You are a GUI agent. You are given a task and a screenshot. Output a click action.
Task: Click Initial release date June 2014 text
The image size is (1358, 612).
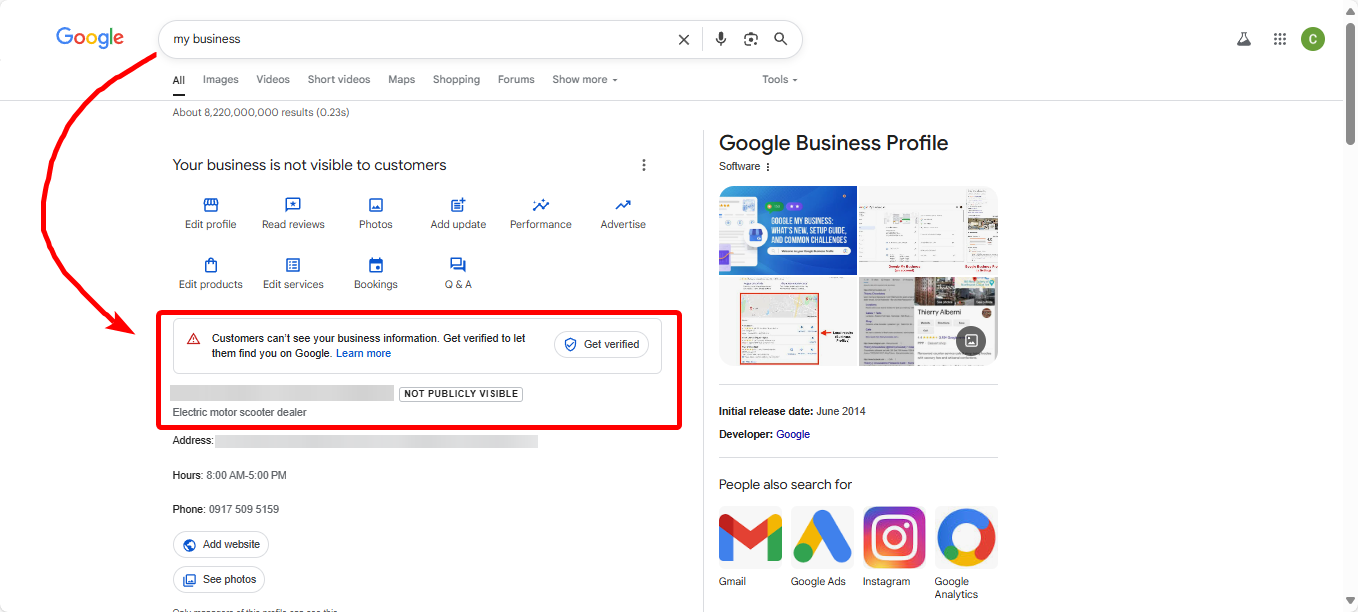[792, 412]
